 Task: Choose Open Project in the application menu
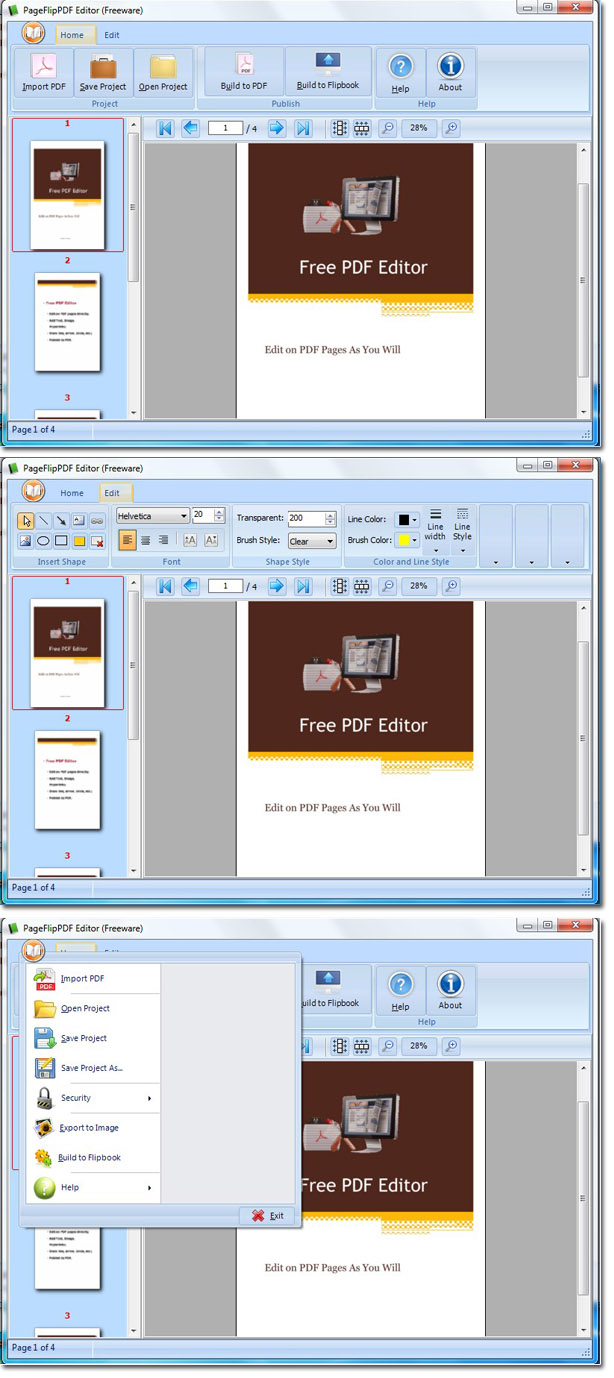pos(93,1009)
